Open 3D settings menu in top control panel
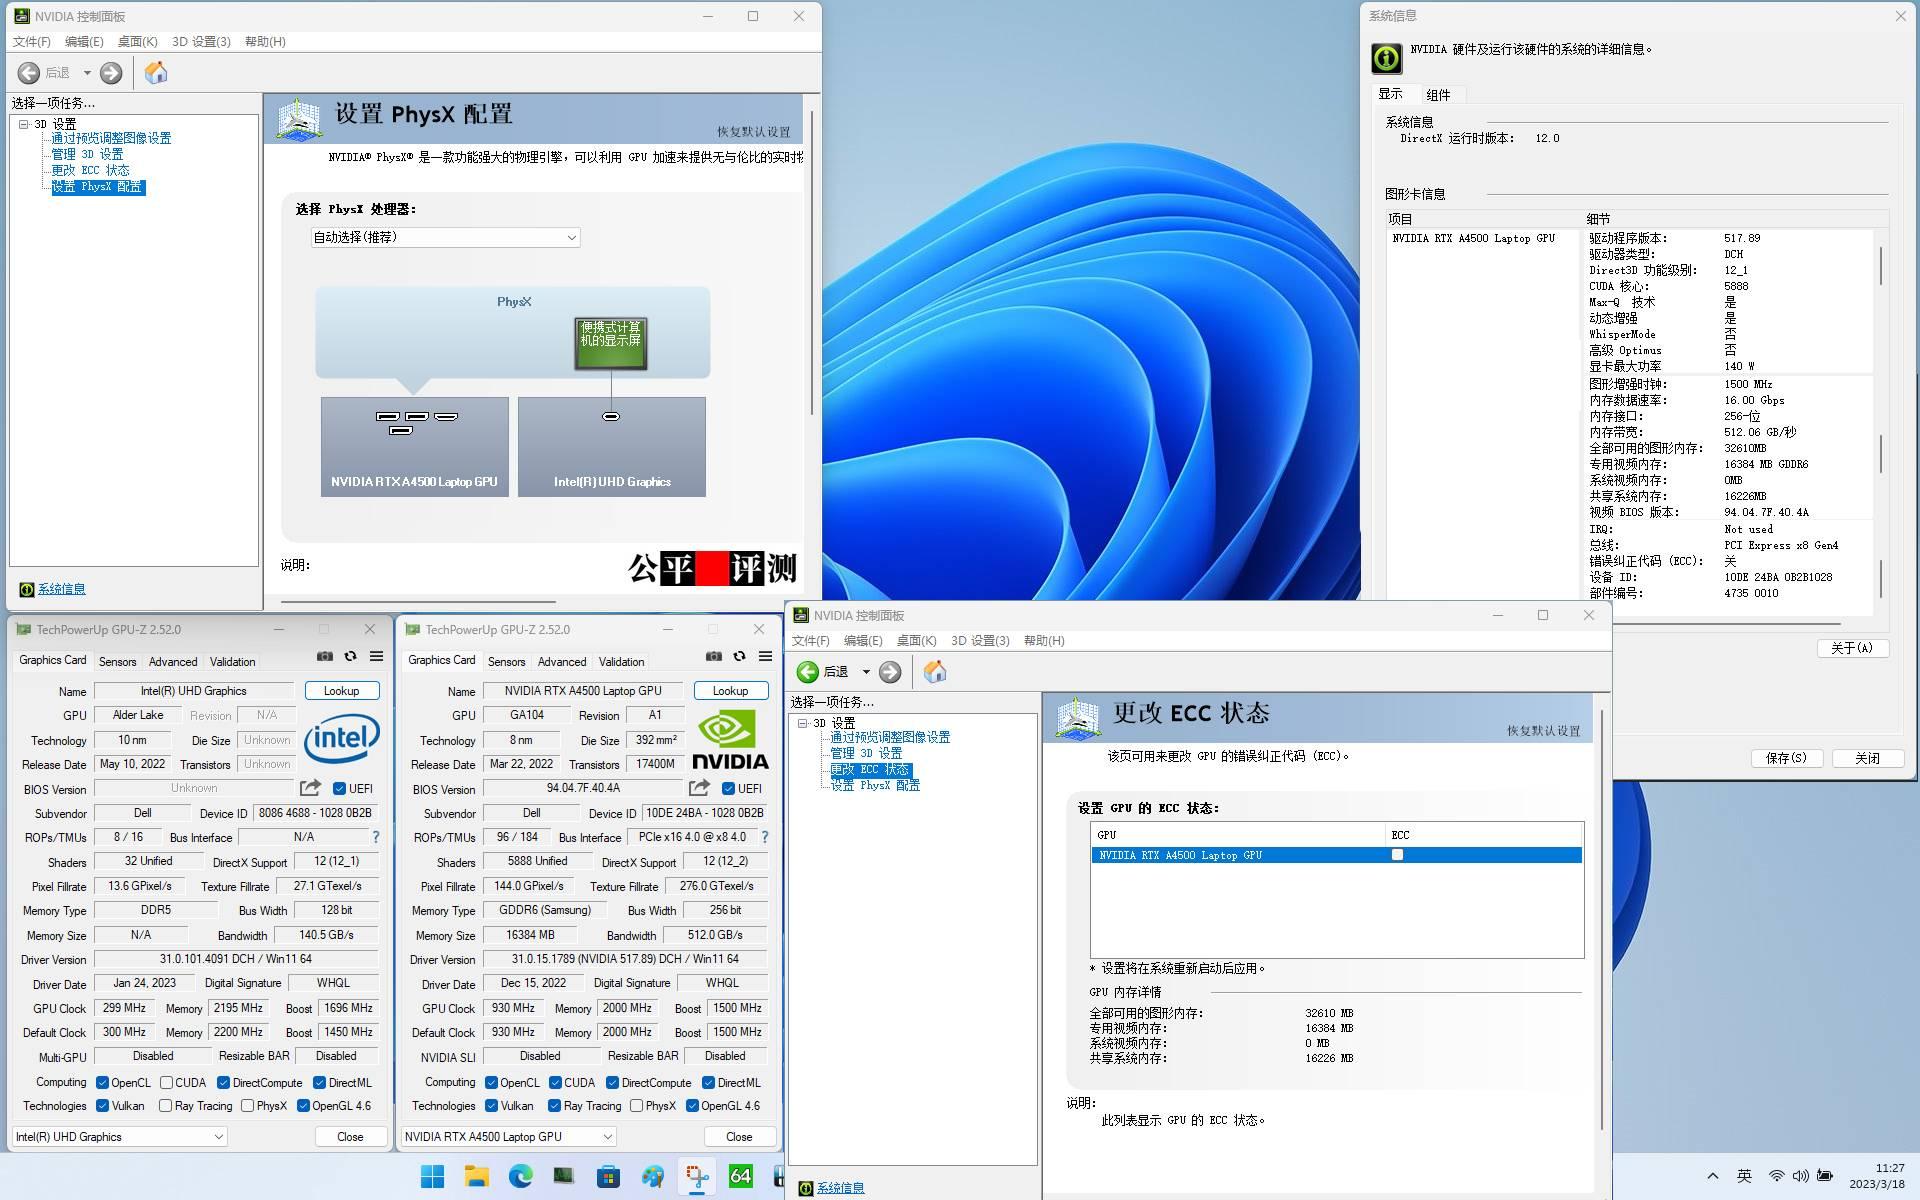The image size is (1920, 1200). (201, 42)
